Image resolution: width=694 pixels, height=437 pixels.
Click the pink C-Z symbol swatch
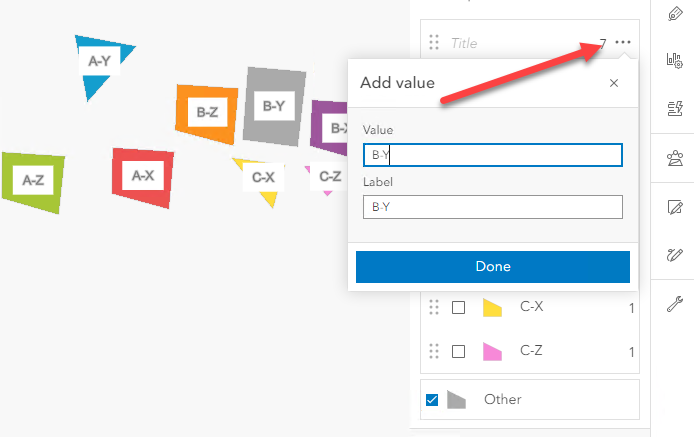click(492, 352)
